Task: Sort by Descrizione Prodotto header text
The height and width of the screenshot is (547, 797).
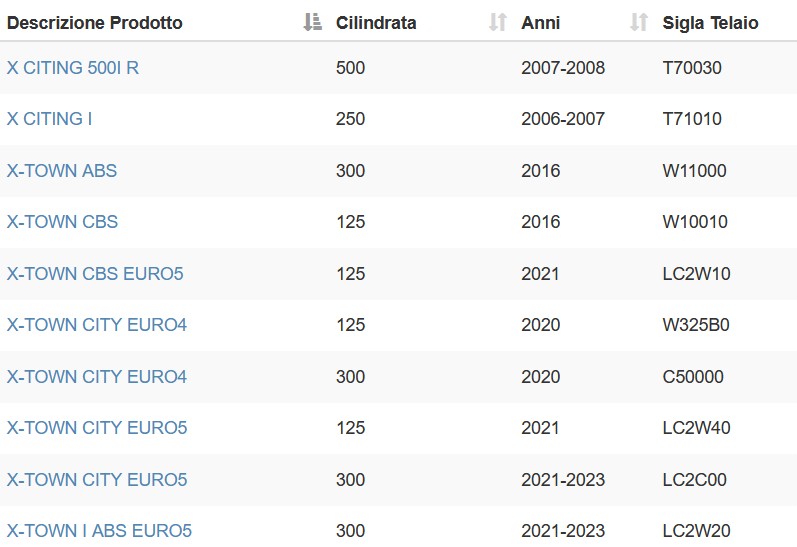Action: 95,23
